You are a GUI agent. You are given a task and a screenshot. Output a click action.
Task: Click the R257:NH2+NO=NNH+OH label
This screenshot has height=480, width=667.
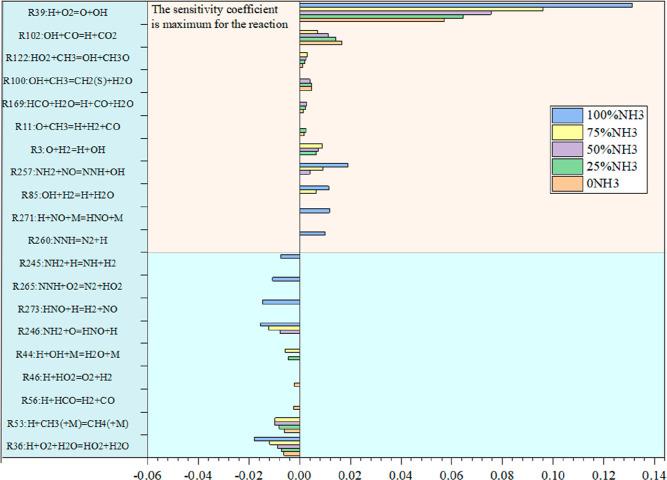72,172
